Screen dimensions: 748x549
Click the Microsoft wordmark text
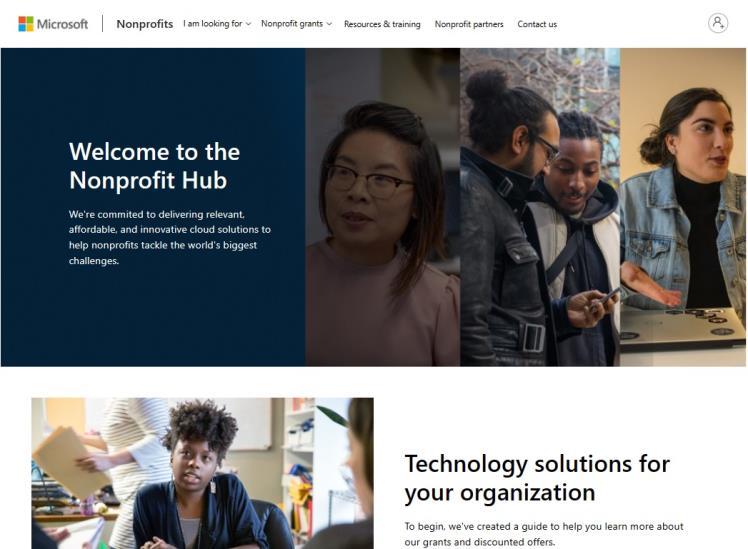coord(62,24)
